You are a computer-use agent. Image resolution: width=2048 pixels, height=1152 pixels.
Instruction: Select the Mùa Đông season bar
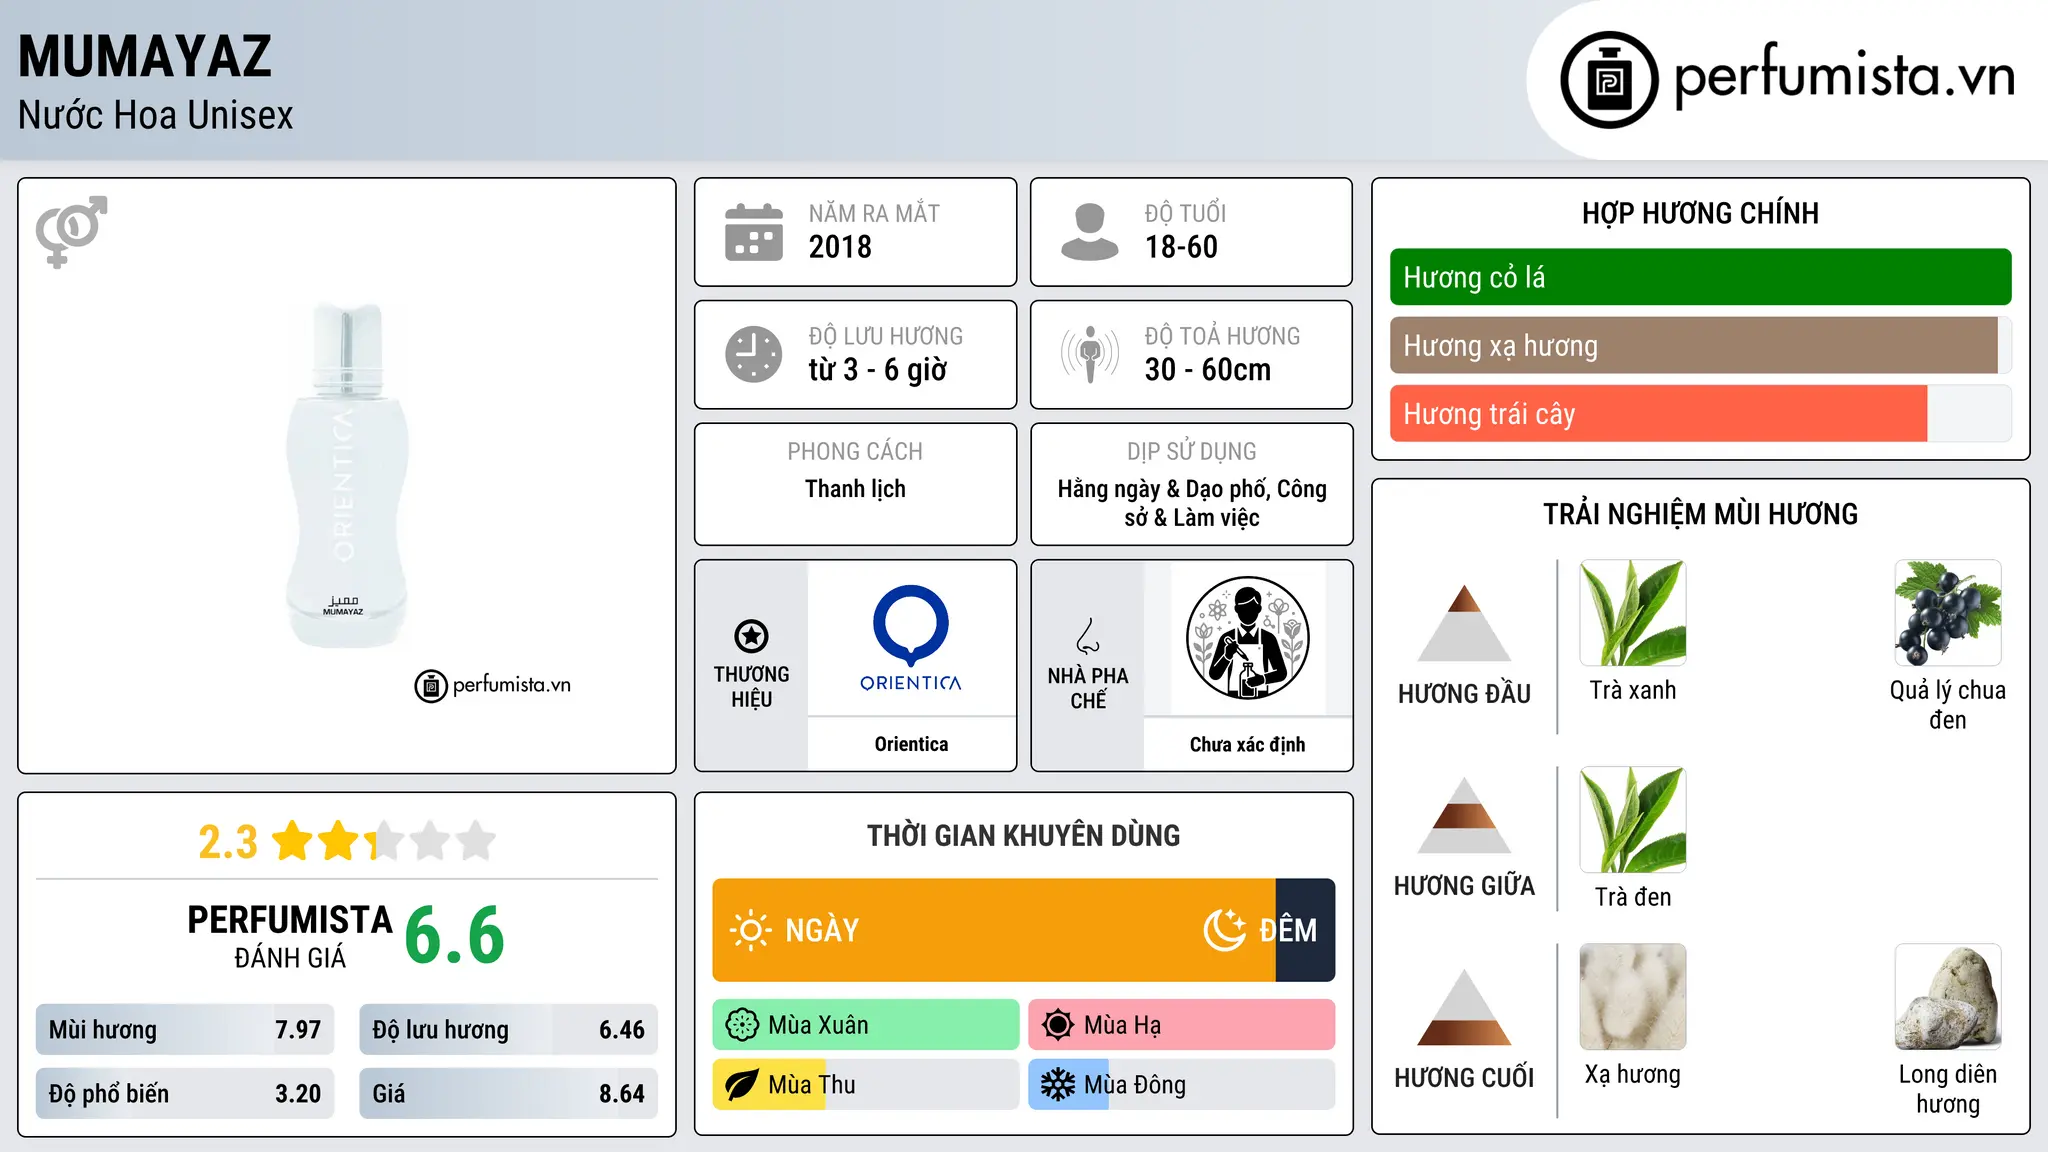[x=1182, y=1085]
